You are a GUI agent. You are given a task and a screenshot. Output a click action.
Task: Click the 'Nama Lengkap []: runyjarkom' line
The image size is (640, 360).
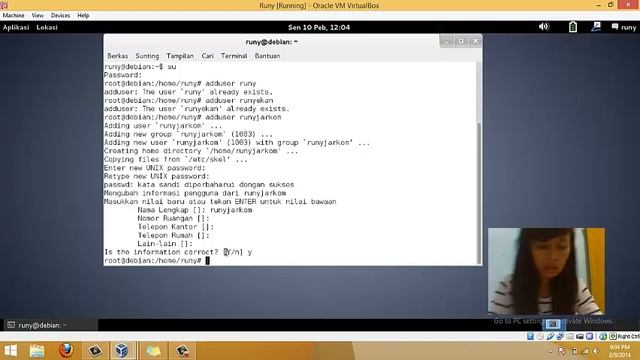click(195, 210)
